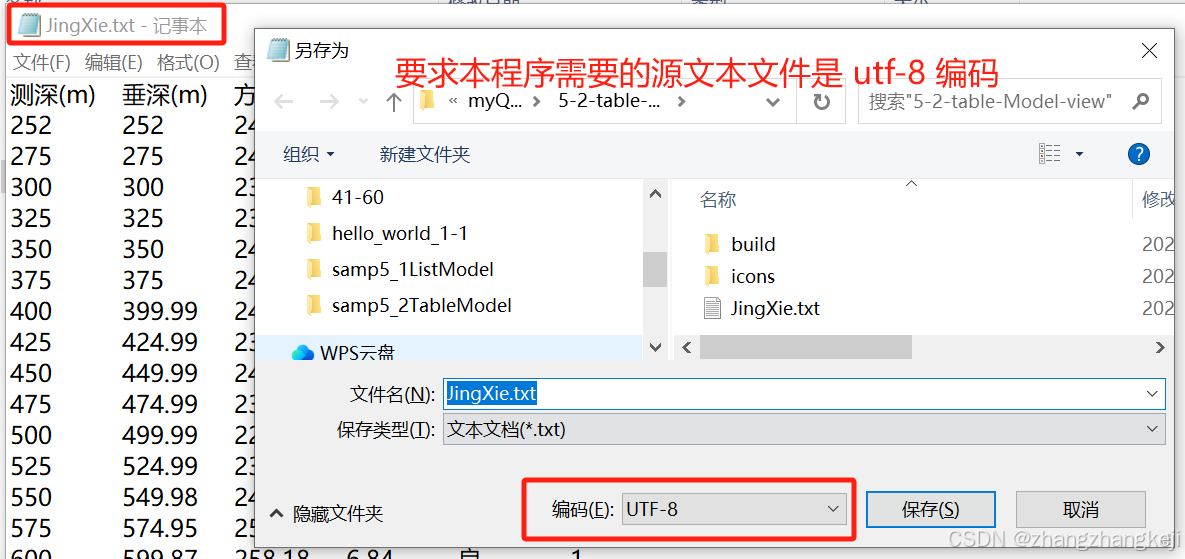Open Notepad 文件(F) menu

(x=42, y=63)
